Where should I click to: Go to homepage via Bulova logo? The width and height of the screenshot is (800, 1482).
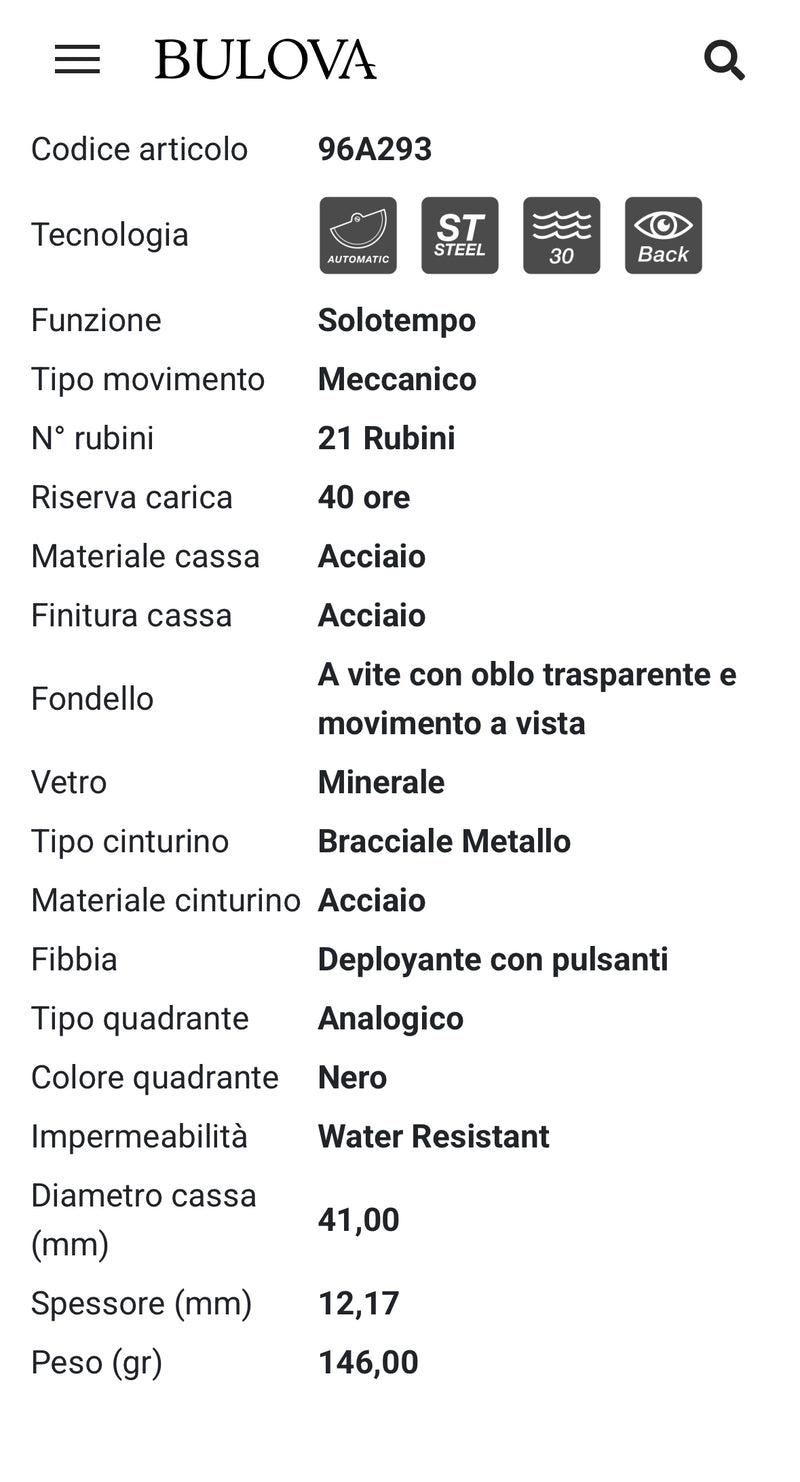click(266, 60)
